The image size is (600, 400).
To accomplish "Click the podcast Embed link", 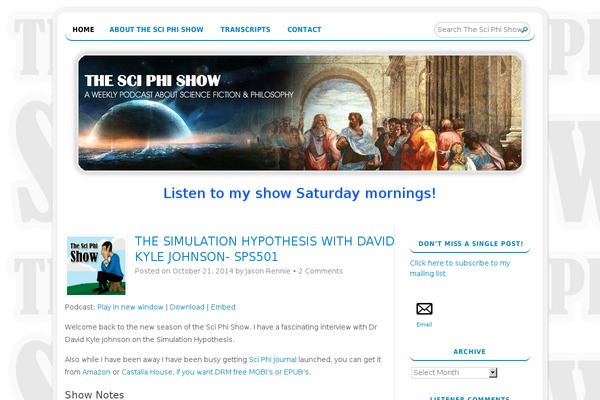I will (223, 307).
